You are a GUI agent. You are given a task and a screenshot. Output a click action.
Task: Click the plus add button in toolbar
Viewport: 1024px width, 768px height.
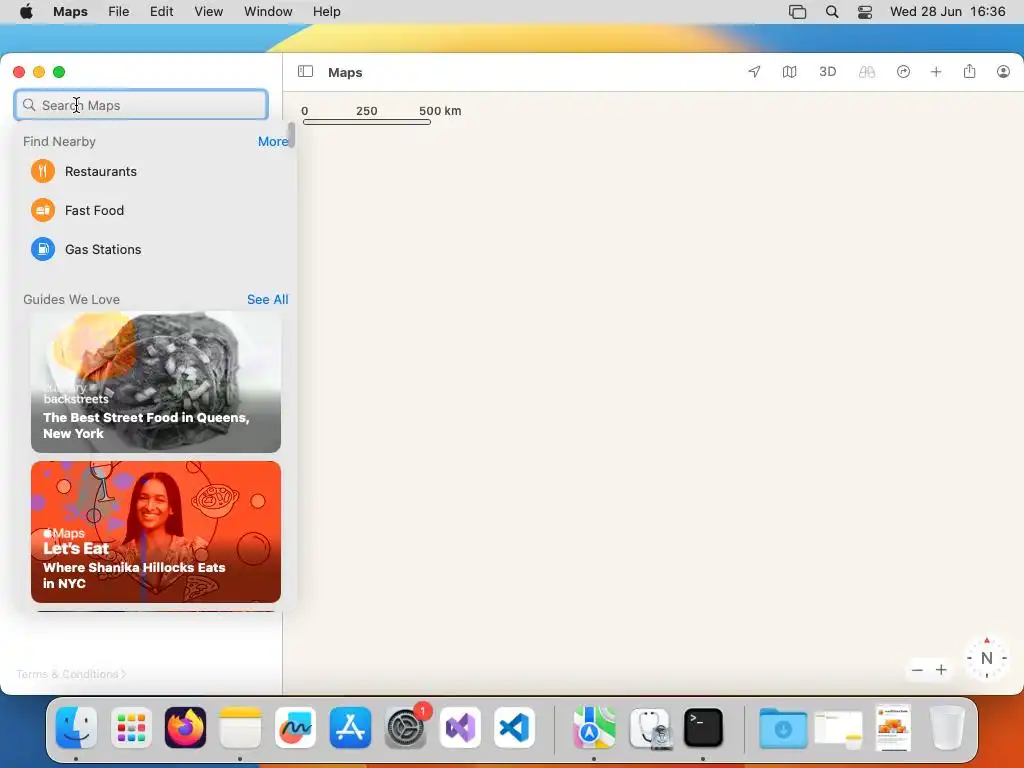click(936, 72)
